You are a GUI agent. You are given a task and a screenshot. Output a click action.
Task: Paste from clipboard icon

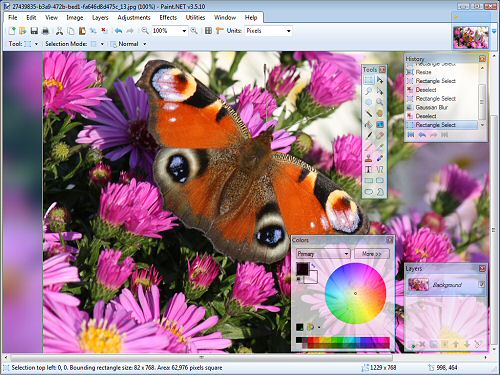[x=82, y=31]
